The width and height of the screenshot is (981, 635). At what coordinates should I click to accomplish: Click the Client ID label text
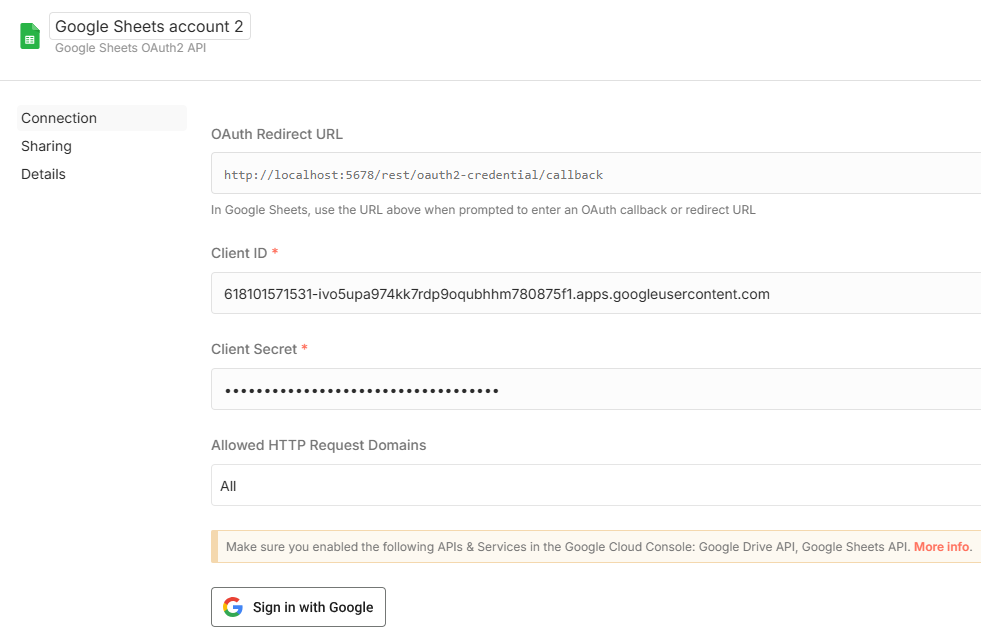click(239, 253)
